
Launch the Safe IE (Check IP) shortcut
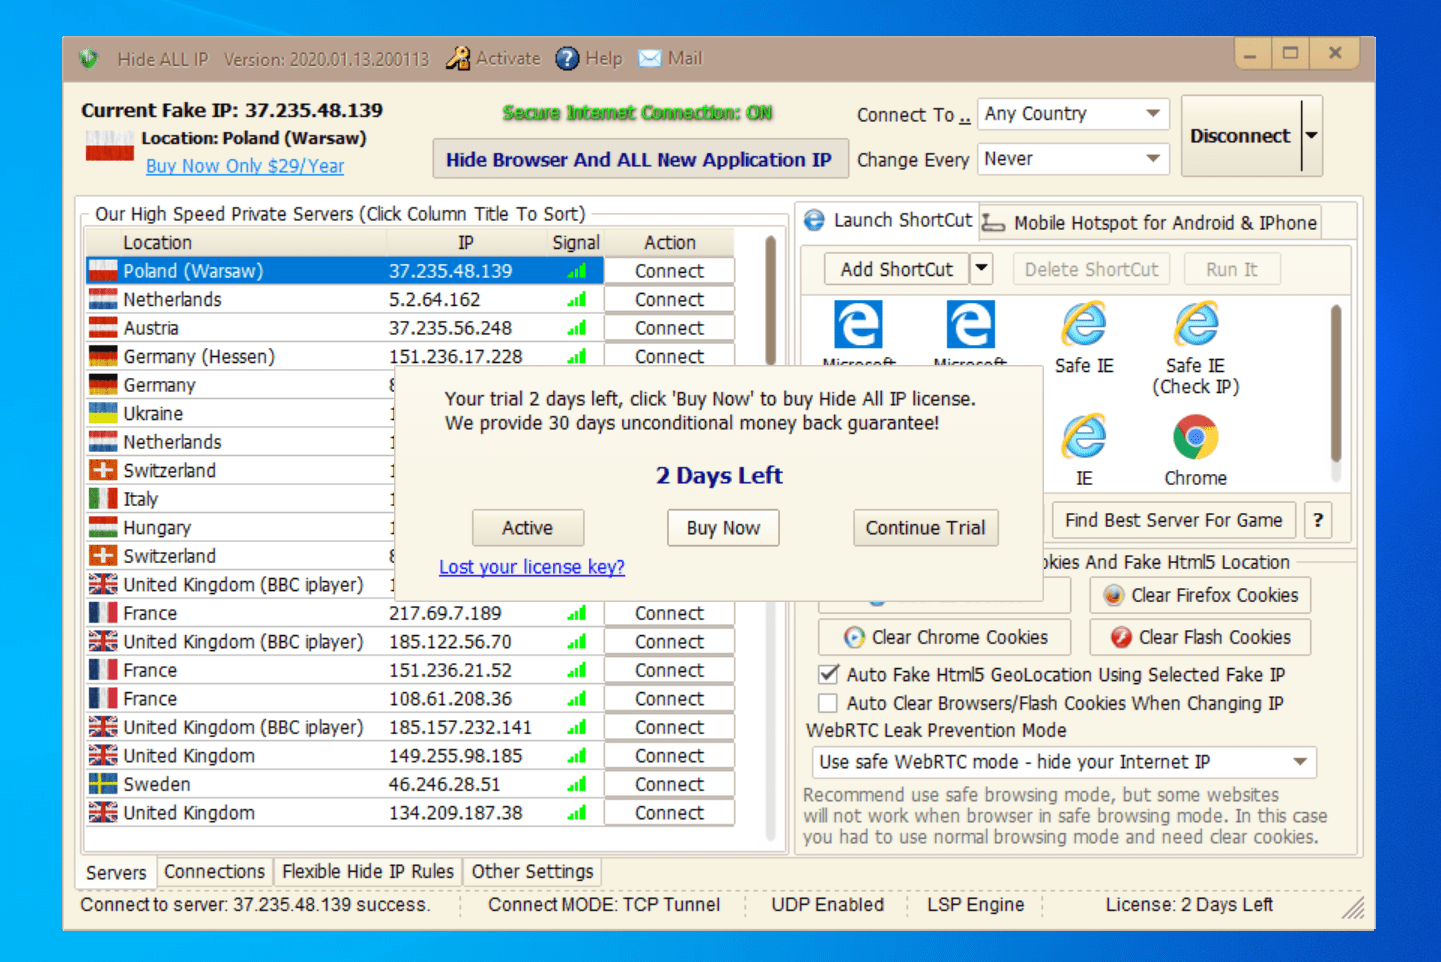[x=1196, y=348]
